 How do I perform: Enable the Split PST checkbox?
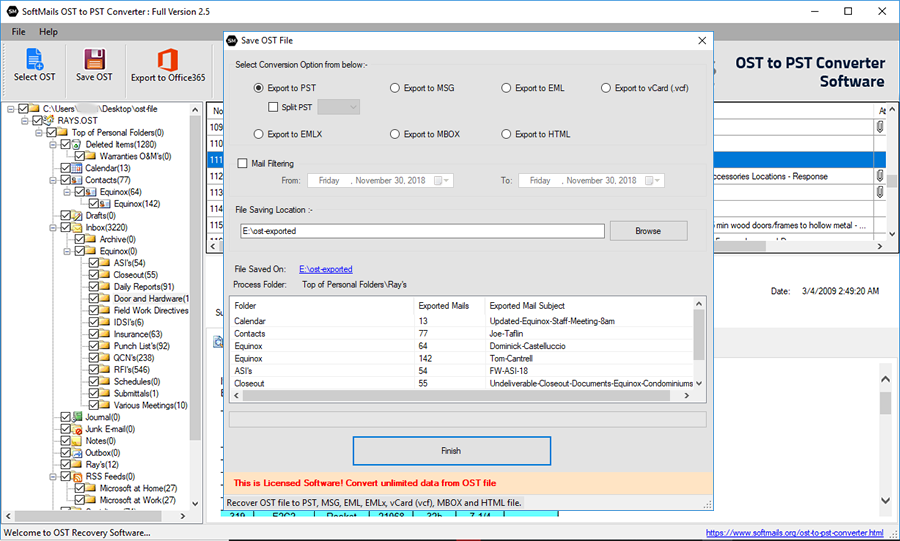[x=273, y=107]
